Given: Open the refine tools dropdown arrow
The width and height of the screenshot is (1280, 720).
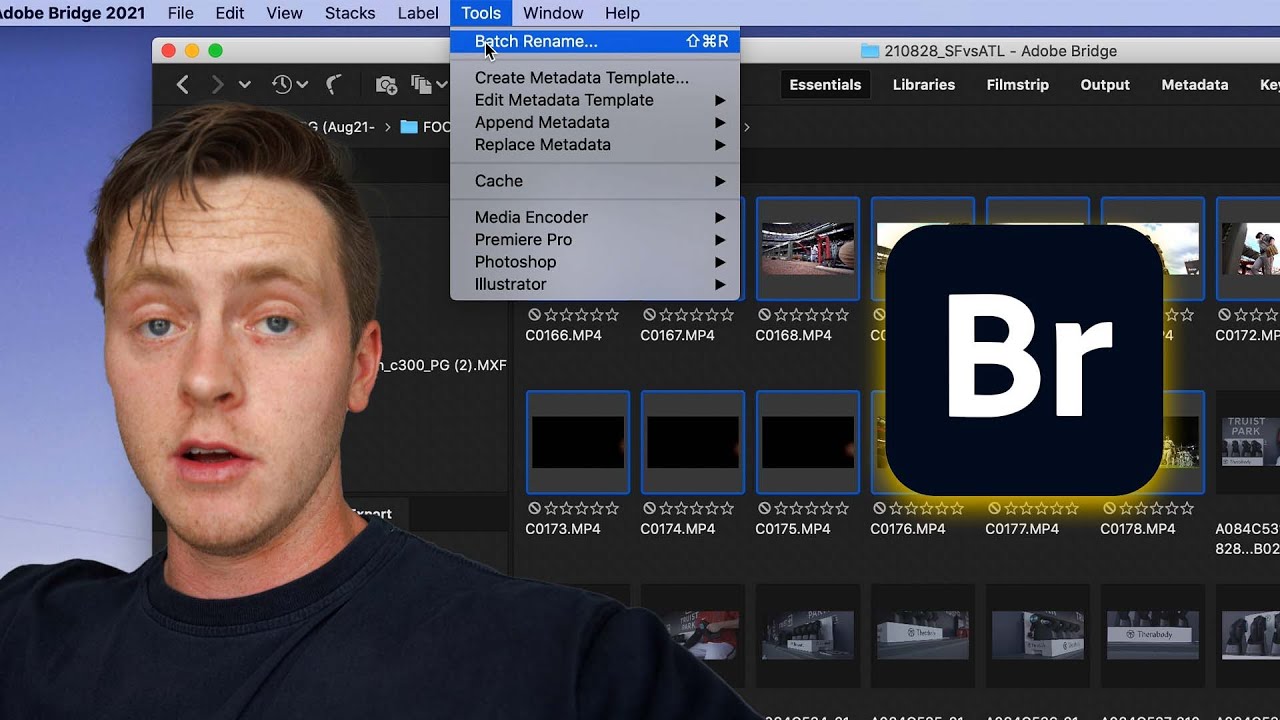Looking at the screenshot, I should pos(441,85).
